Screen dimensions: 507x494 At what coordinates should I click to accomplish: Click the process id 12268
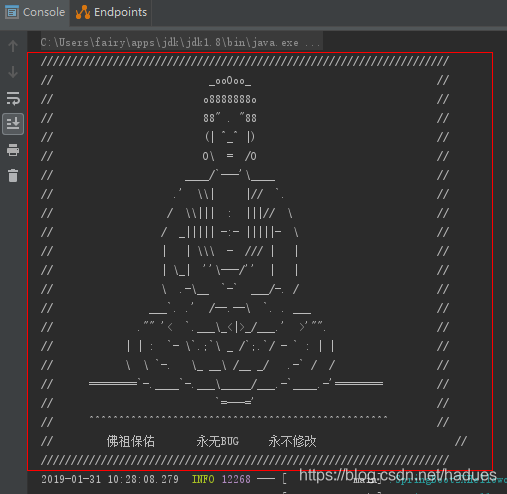[x=236, y=479]
